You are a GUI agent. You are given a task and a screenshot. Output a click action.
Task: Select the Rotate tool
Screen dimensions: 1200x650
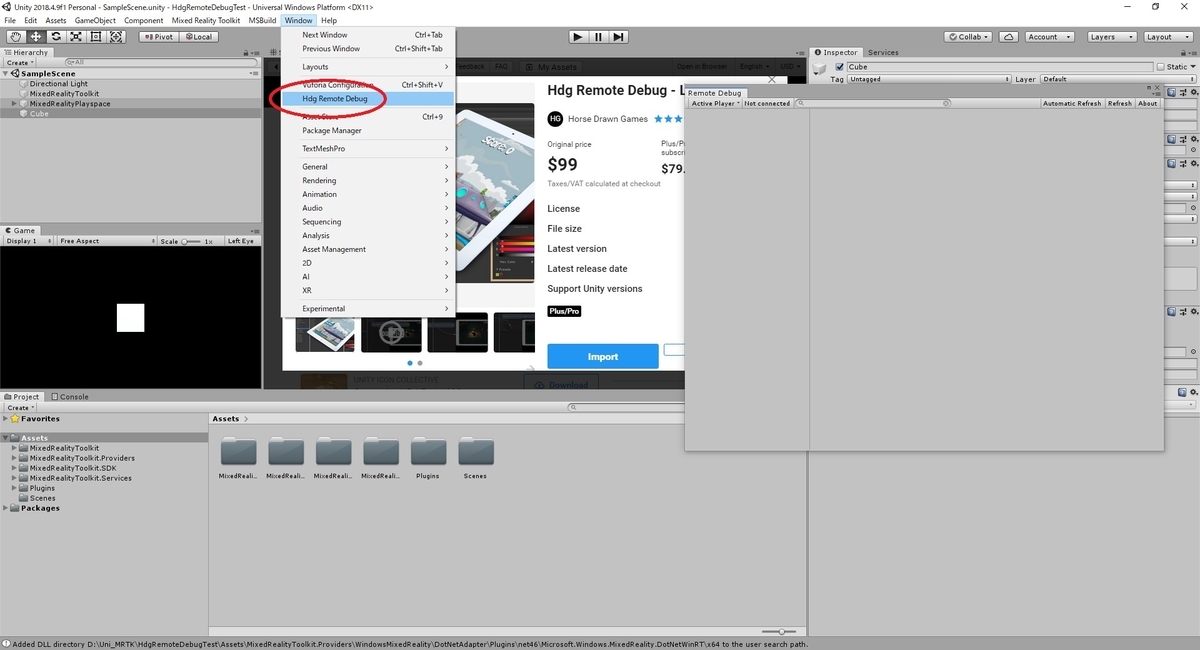pyautogui.click(x=55, y=37)
